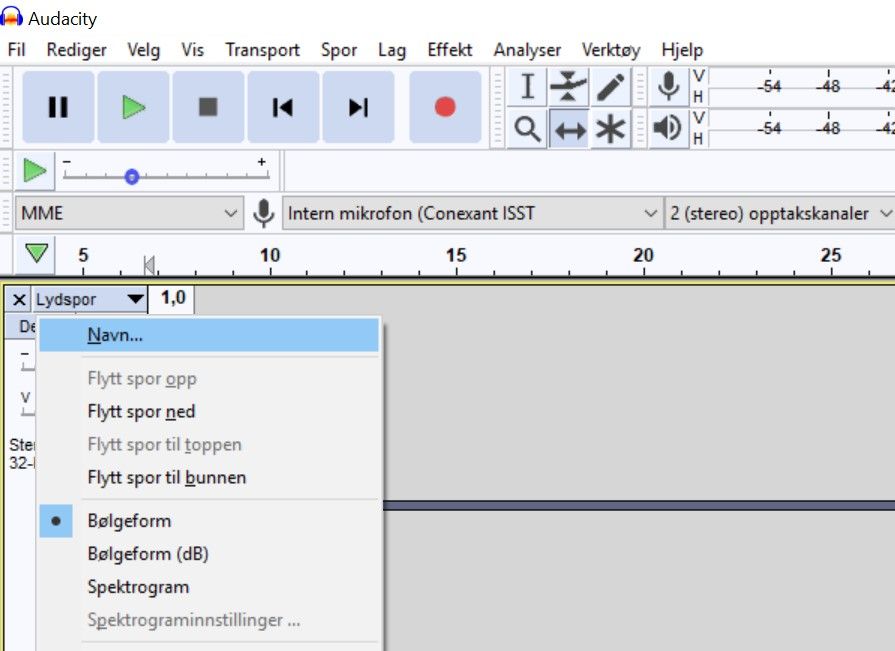Click the recording meter microphone icon
This screenshot has width=895, height=651.
click(x=667, y=87)
